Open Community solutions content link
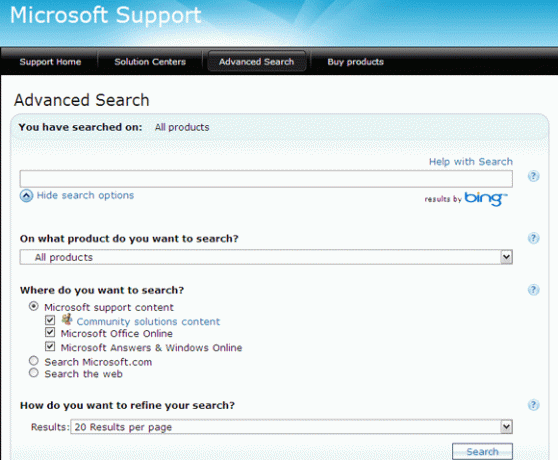The image size is (558, 460). pyautogui.click(x=148, y=322)
